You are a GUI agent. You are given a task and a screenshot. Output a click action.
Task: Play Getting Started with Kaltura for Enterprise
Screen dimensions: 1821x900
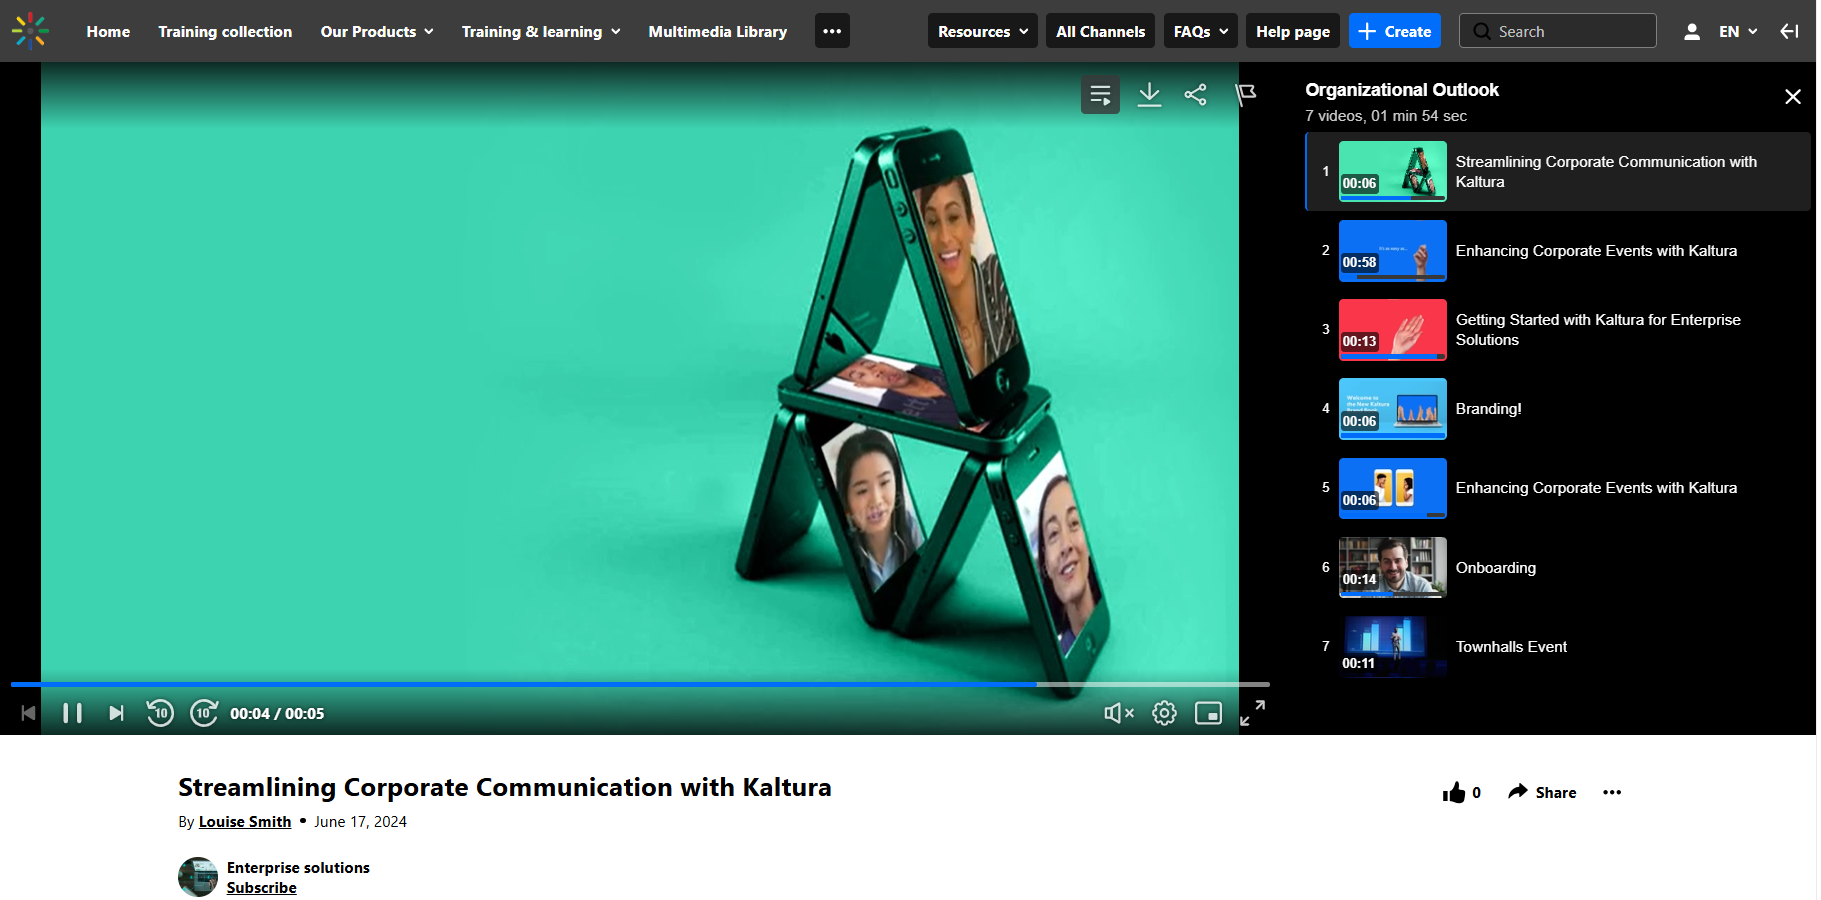1558,330
